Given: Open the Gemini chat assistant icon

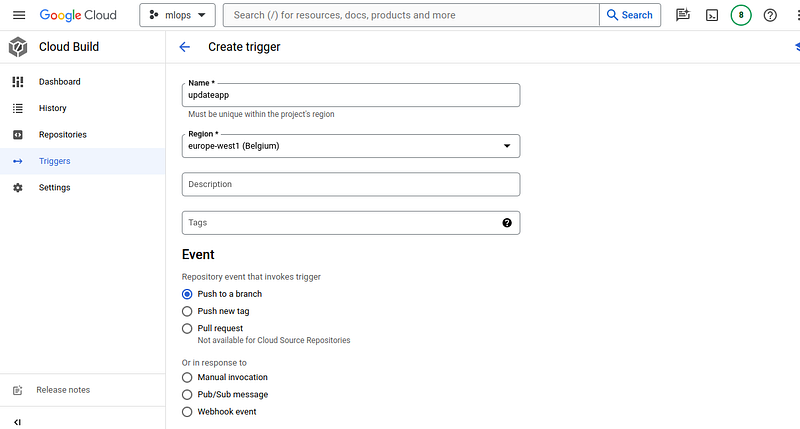Looking at the screenshot, I should [x=683, y=15].
